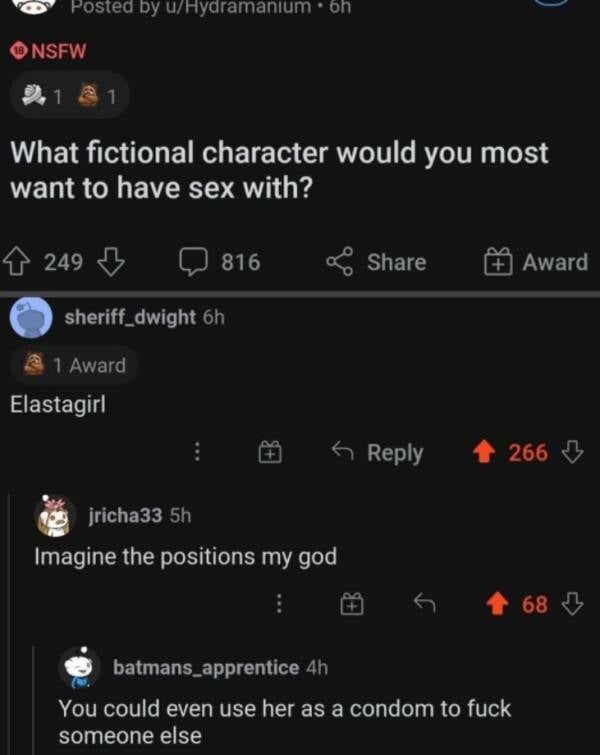Award jricha33's comment with gift icon
The height and width of the screenshot is (755, 600).
click(x=351, y=604)
